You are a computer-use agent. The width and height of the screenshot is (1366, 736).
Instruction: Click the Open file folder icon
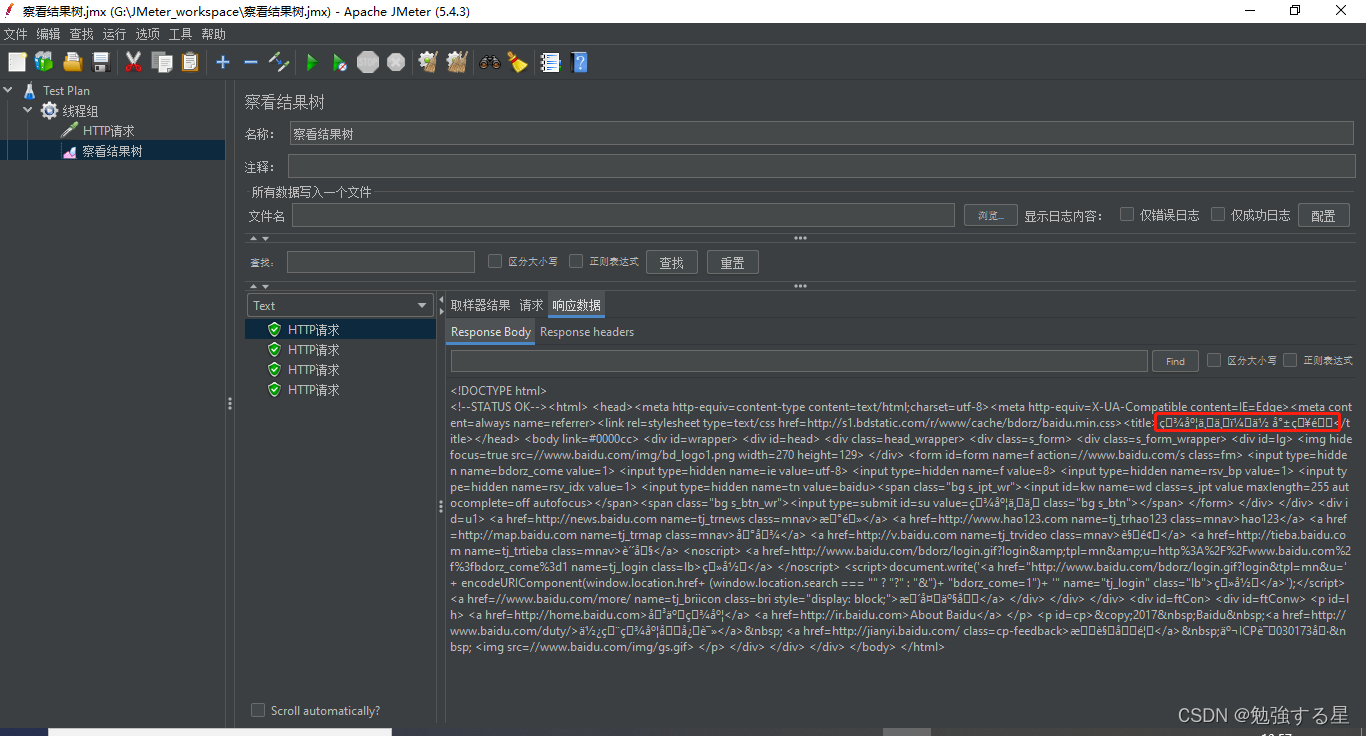click(72, 62)
